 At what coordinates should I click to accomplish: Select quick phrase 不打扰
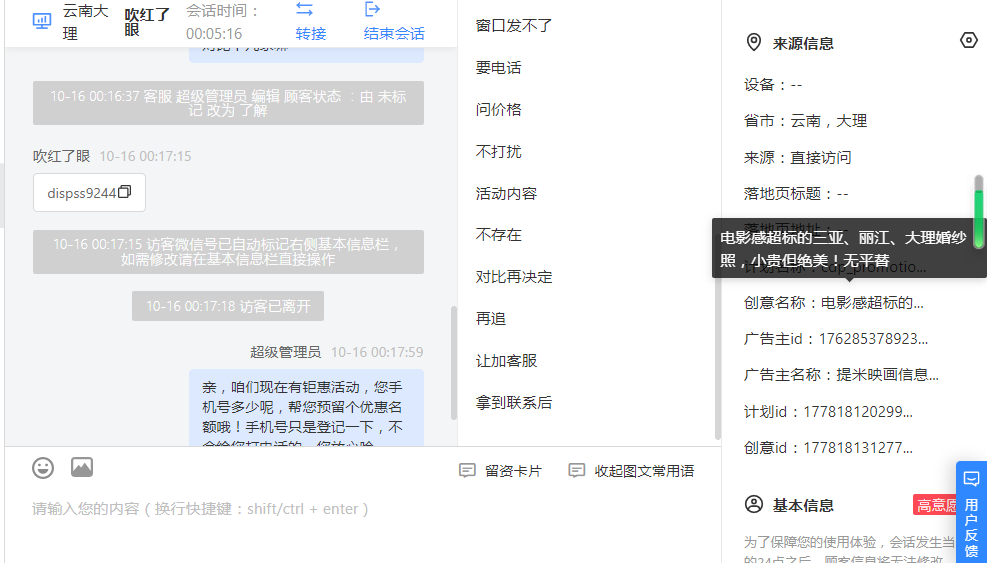tap(499, 152)
